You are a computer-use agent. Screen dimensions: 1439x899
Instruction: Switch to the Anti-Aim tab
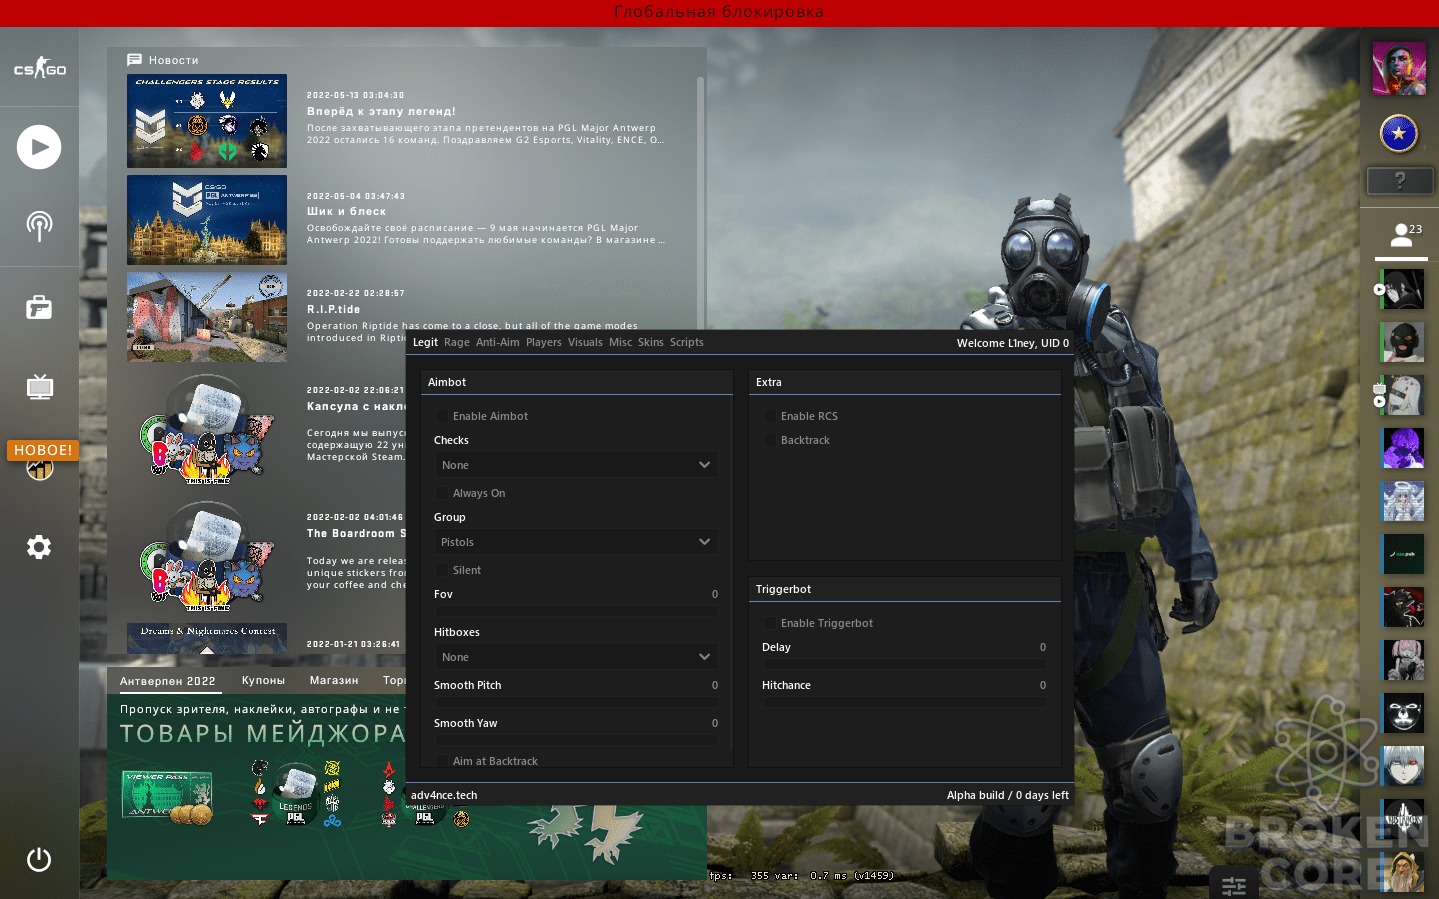(498, 342)
